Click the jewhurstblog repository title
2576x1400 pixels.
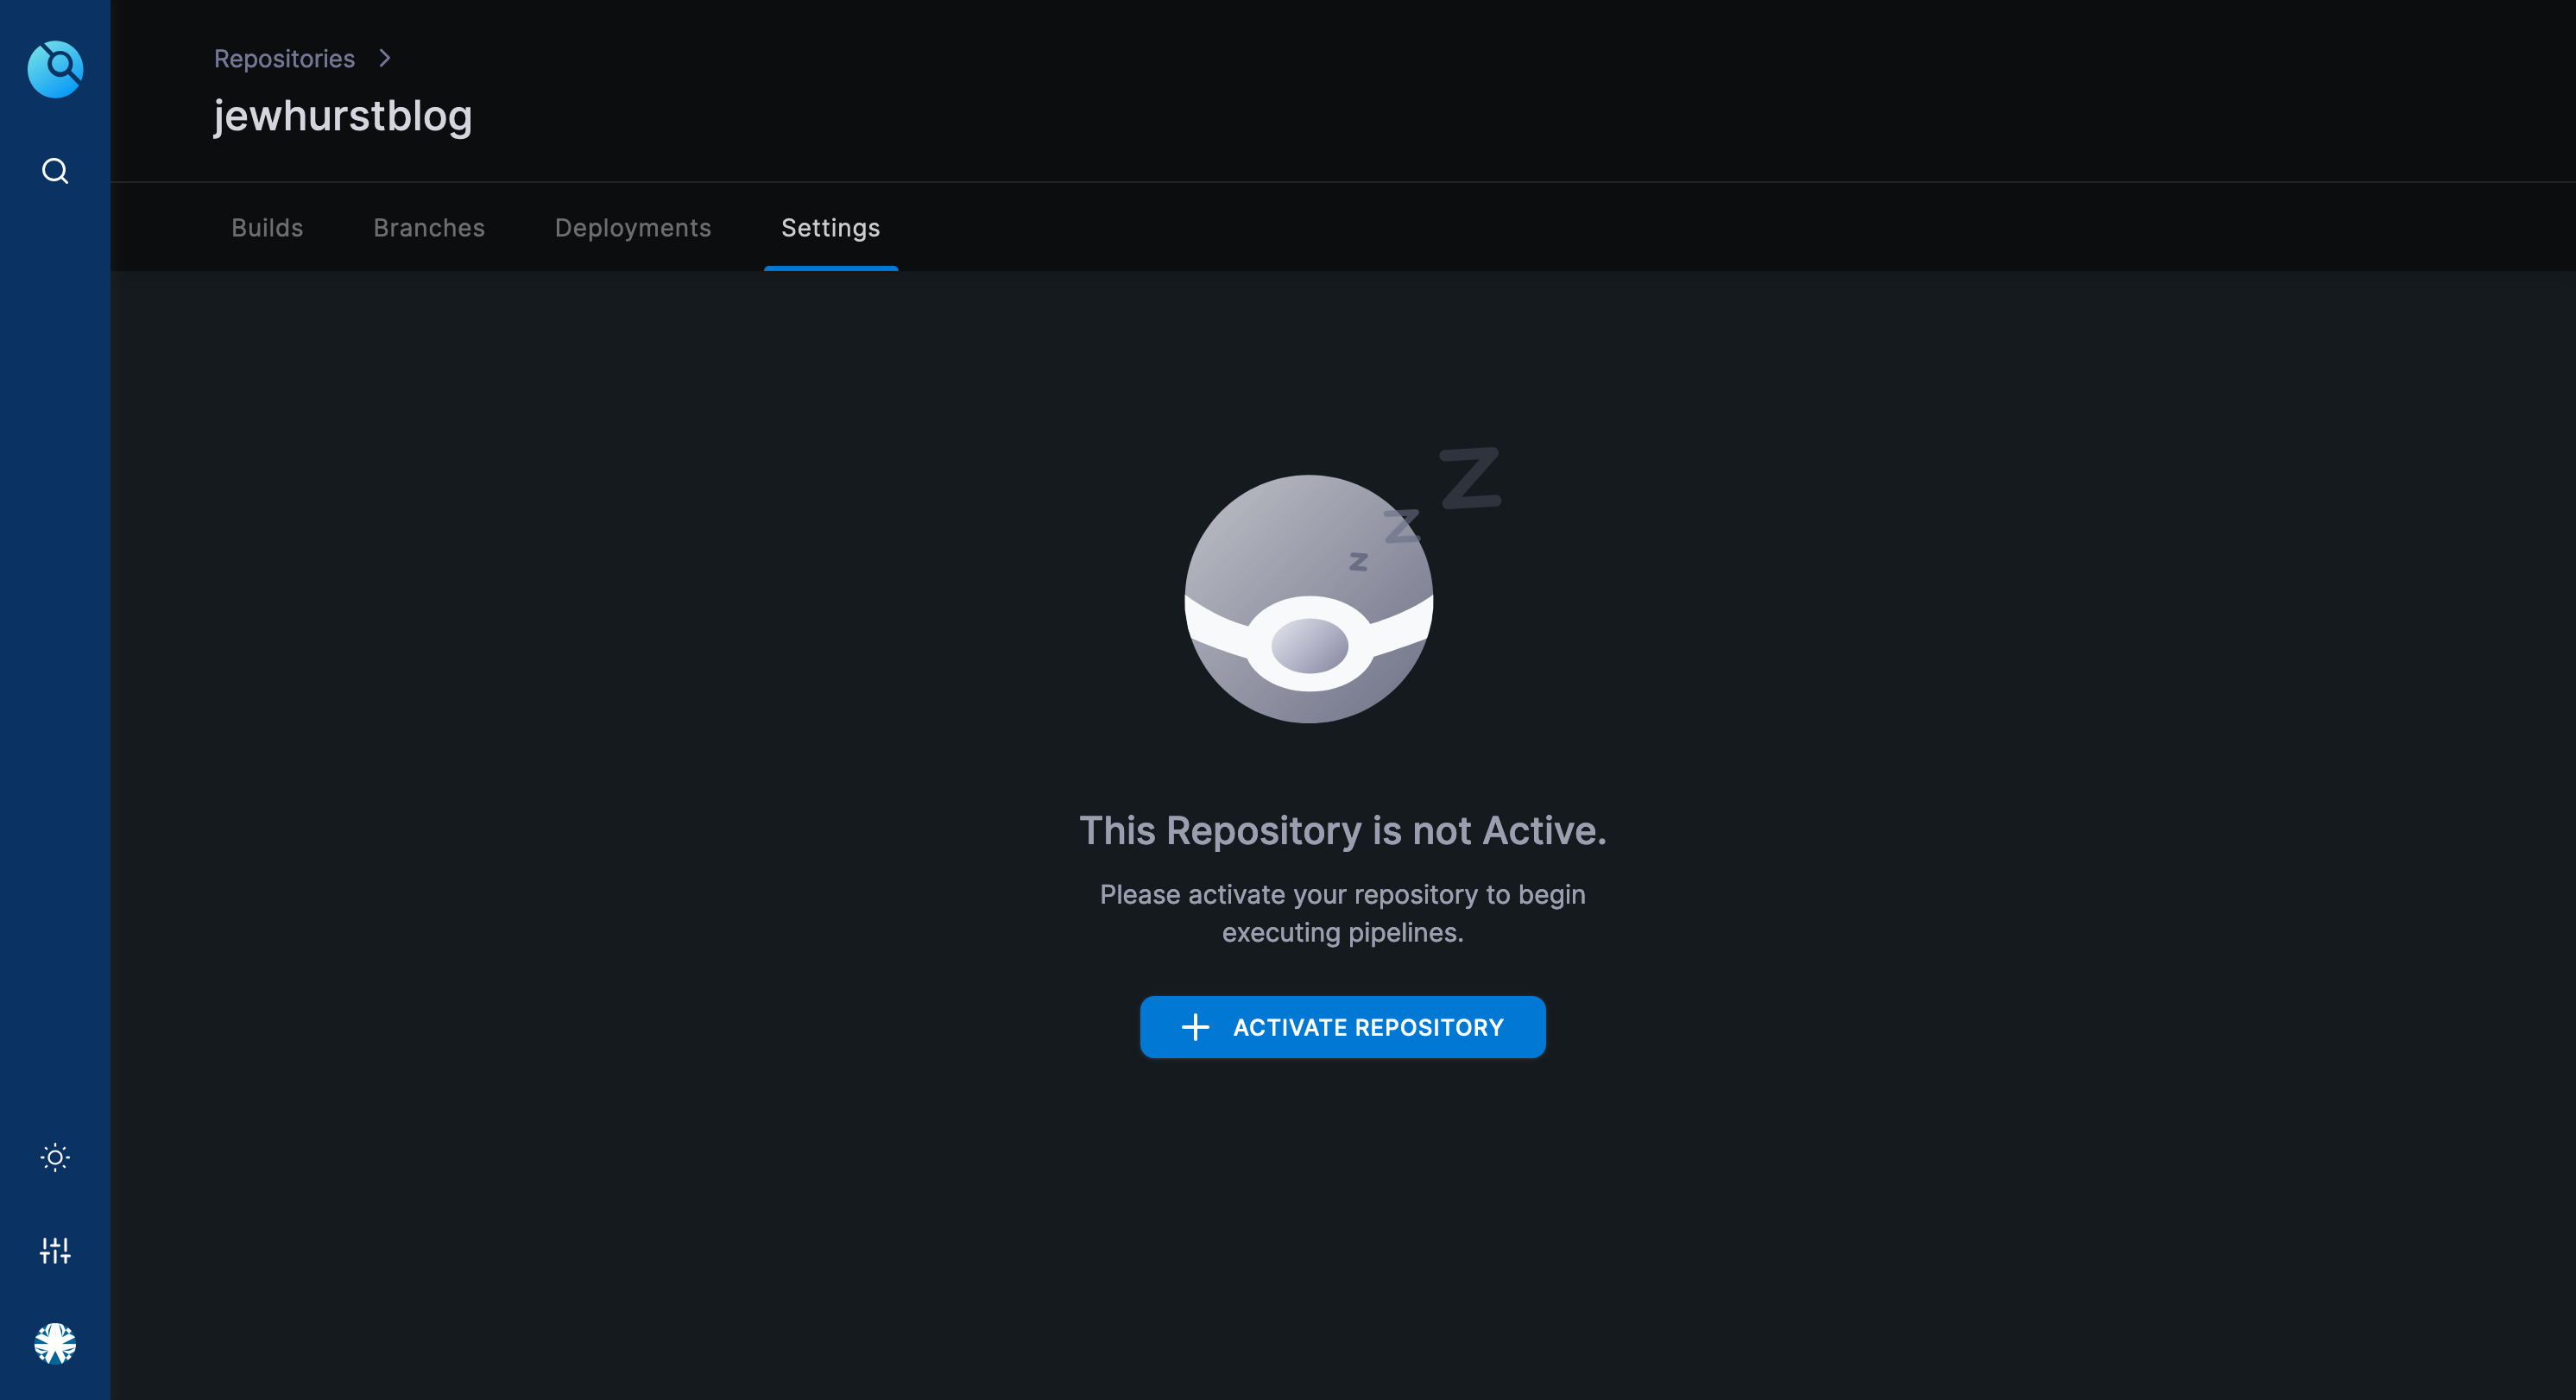point(343,116)
